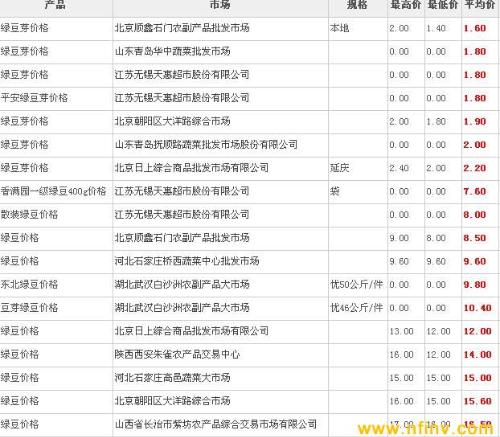Click specification 优50公斤/件

tap(356, 285)
